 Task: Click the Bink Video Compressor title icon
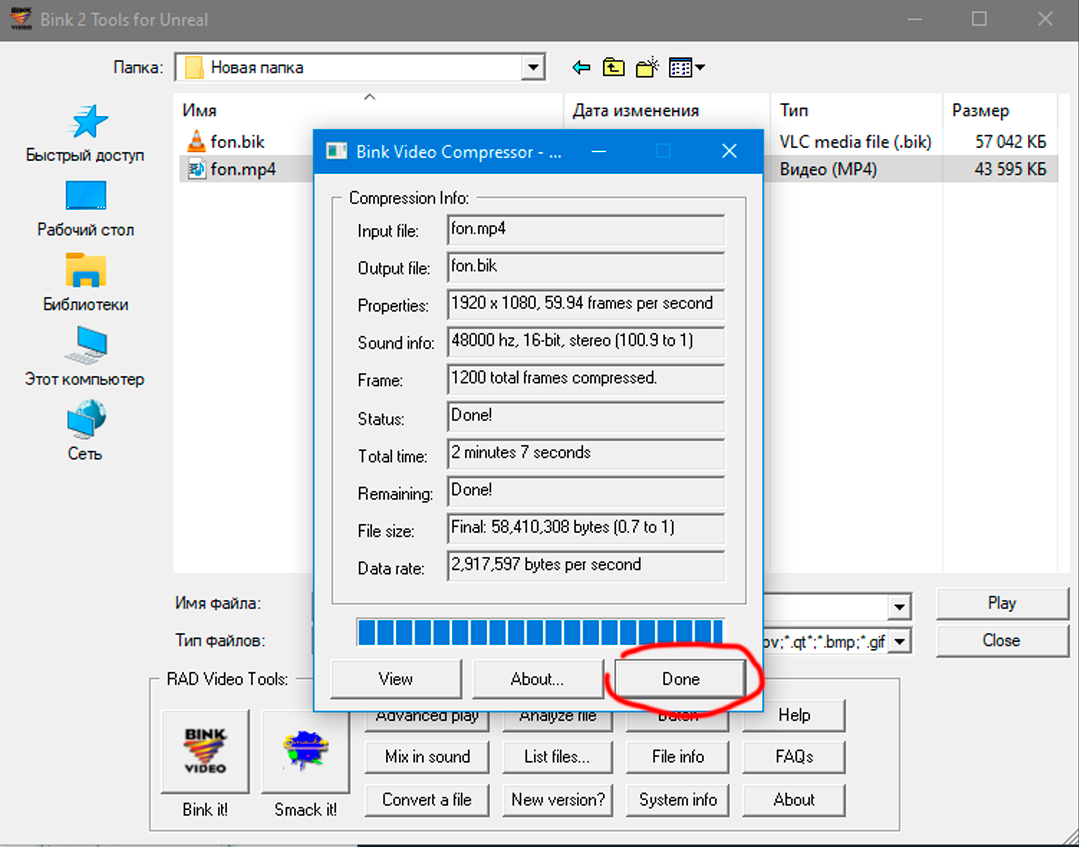pyautogui.click(x=336, y=151)
